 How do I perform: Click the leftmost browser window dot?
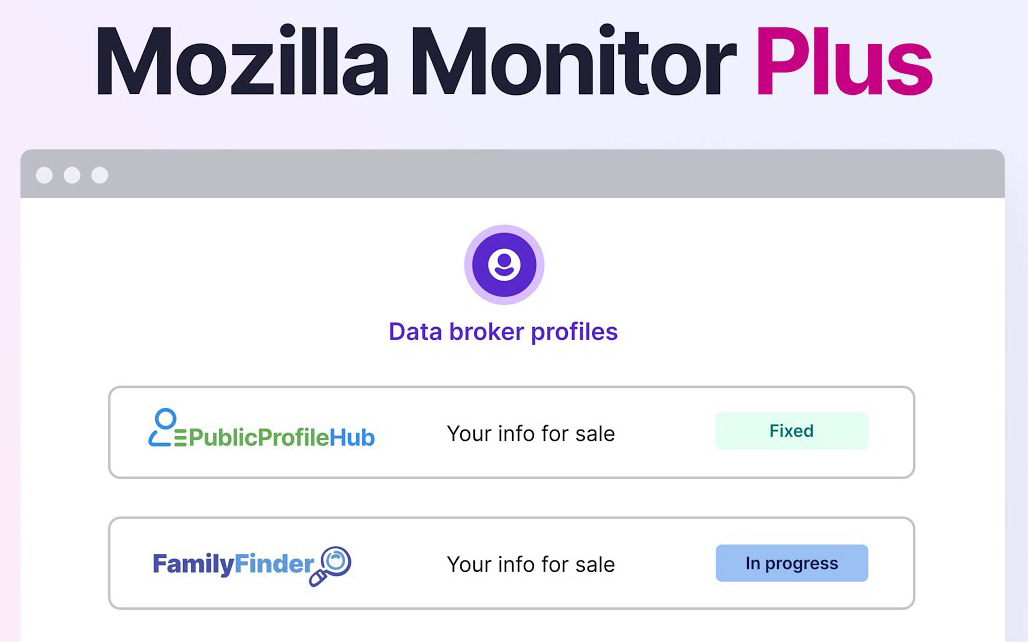pos(43,174)
